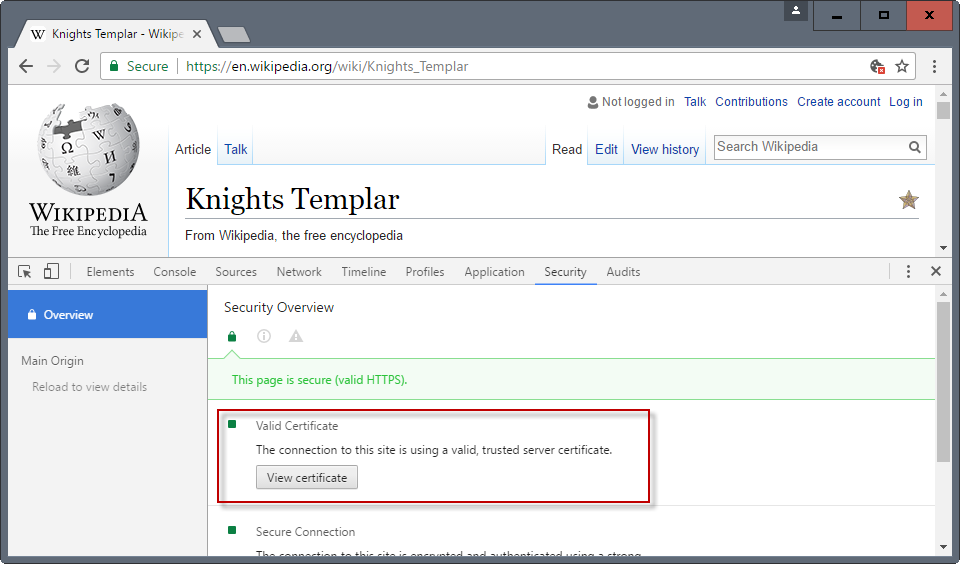Click the page scrollbar down arrow
The image size is (960, 564).
coord(943,248)
